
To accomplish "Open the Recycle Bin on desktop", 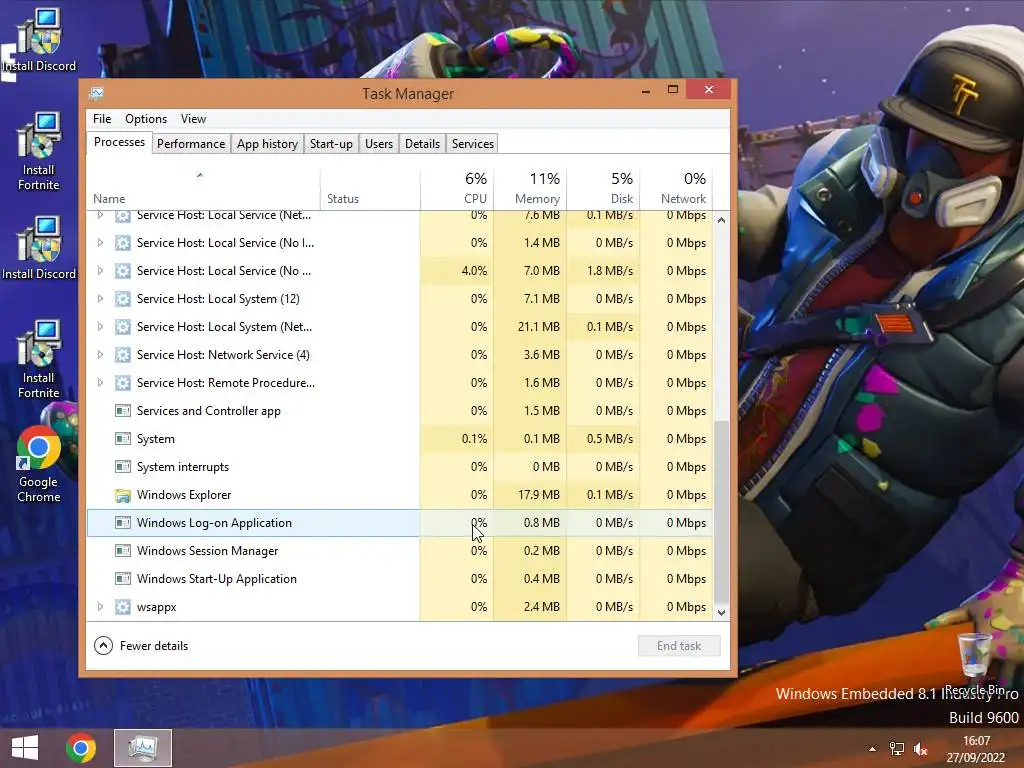I will coord(974,663).
